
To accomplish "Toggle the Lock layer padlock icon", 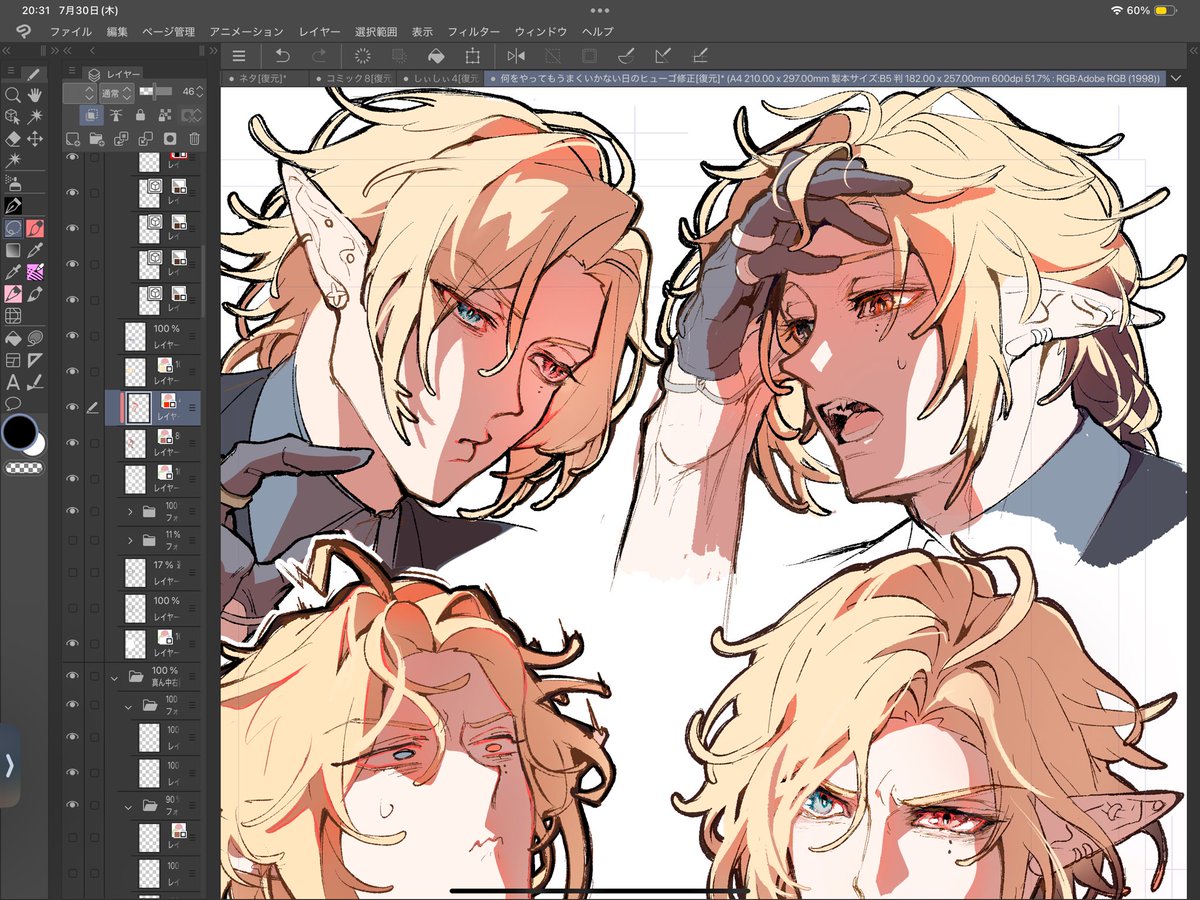I will point(141,116).
